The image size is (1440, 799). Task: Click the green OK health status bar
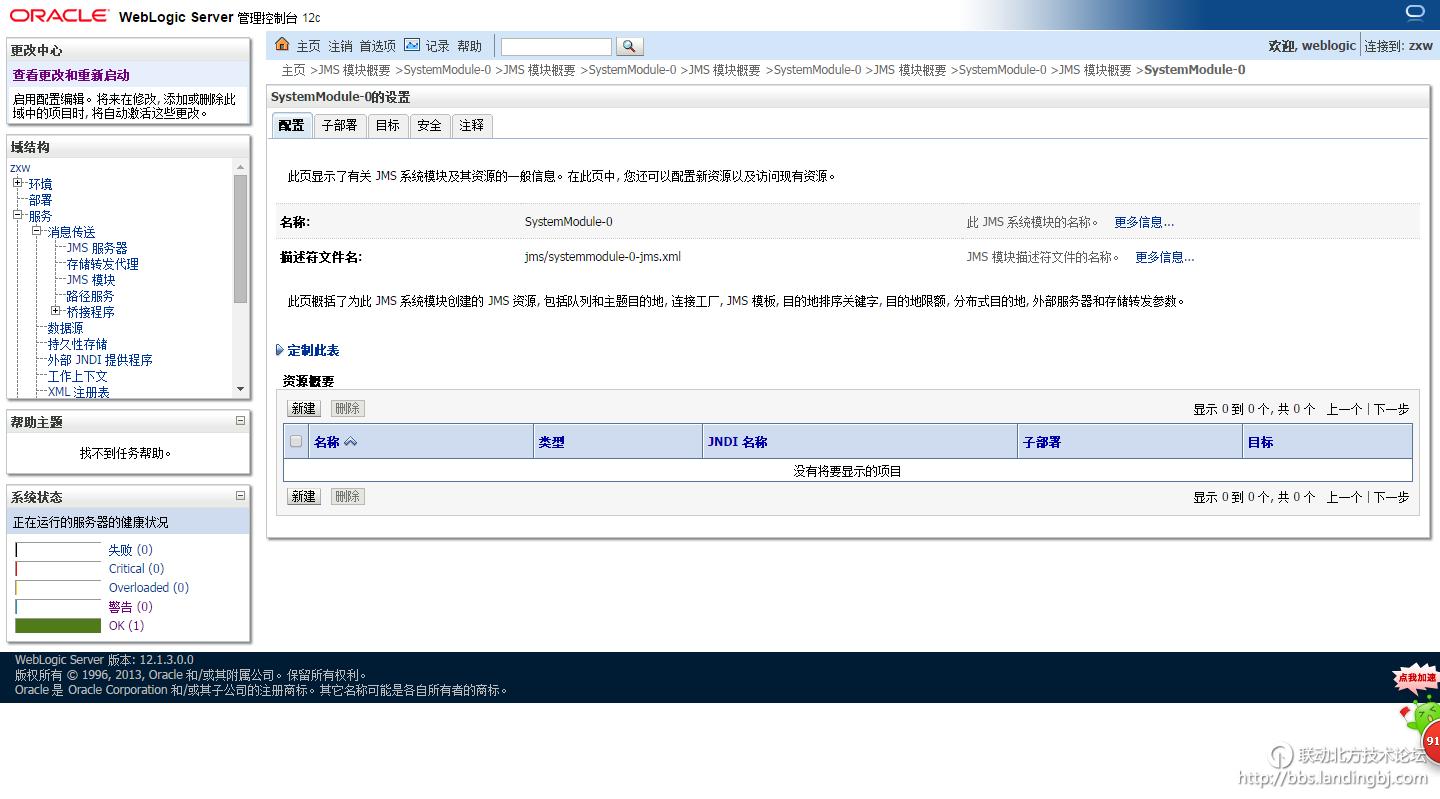pyautogui.click(x=57, y=624)
